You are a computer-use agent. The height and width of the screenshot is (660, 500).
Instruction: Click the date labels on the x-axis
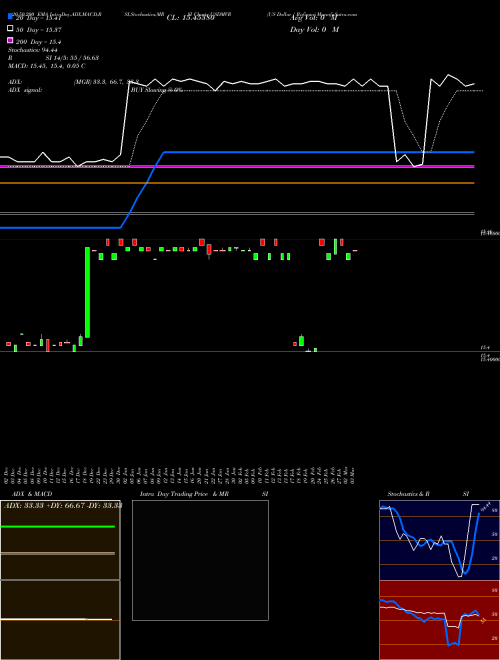180,475
